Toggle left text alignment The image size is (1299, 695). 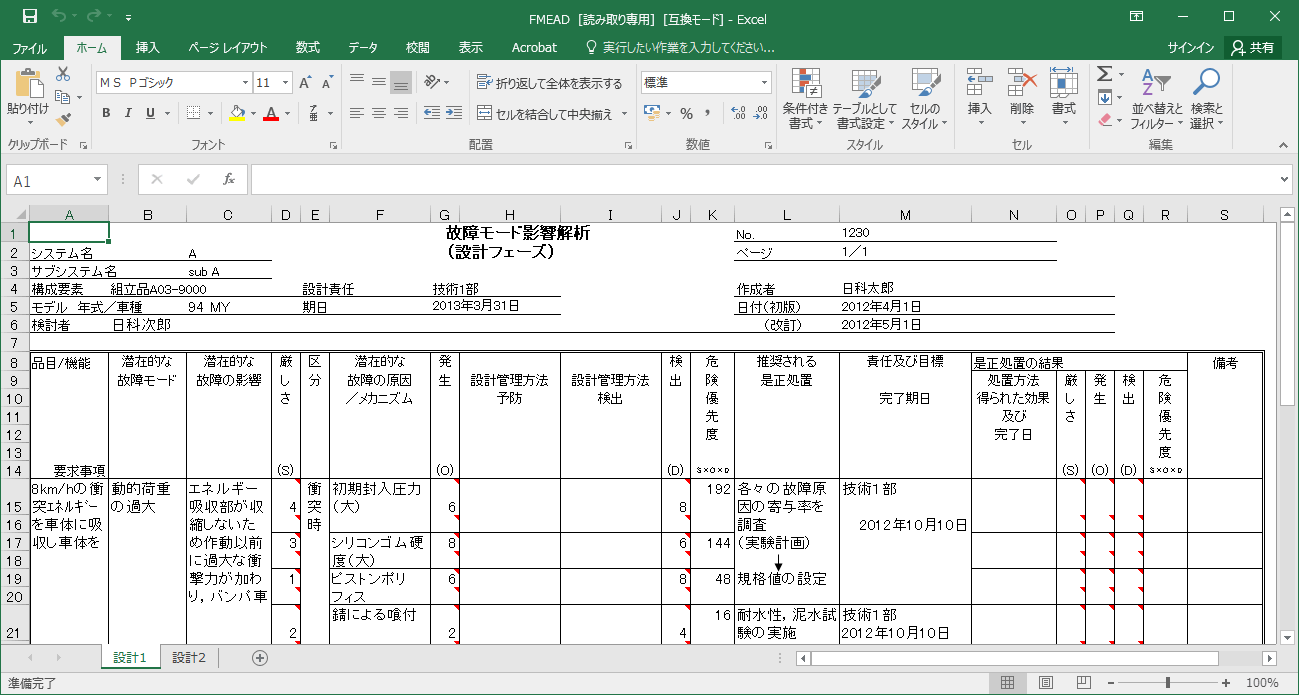point(356,114)
